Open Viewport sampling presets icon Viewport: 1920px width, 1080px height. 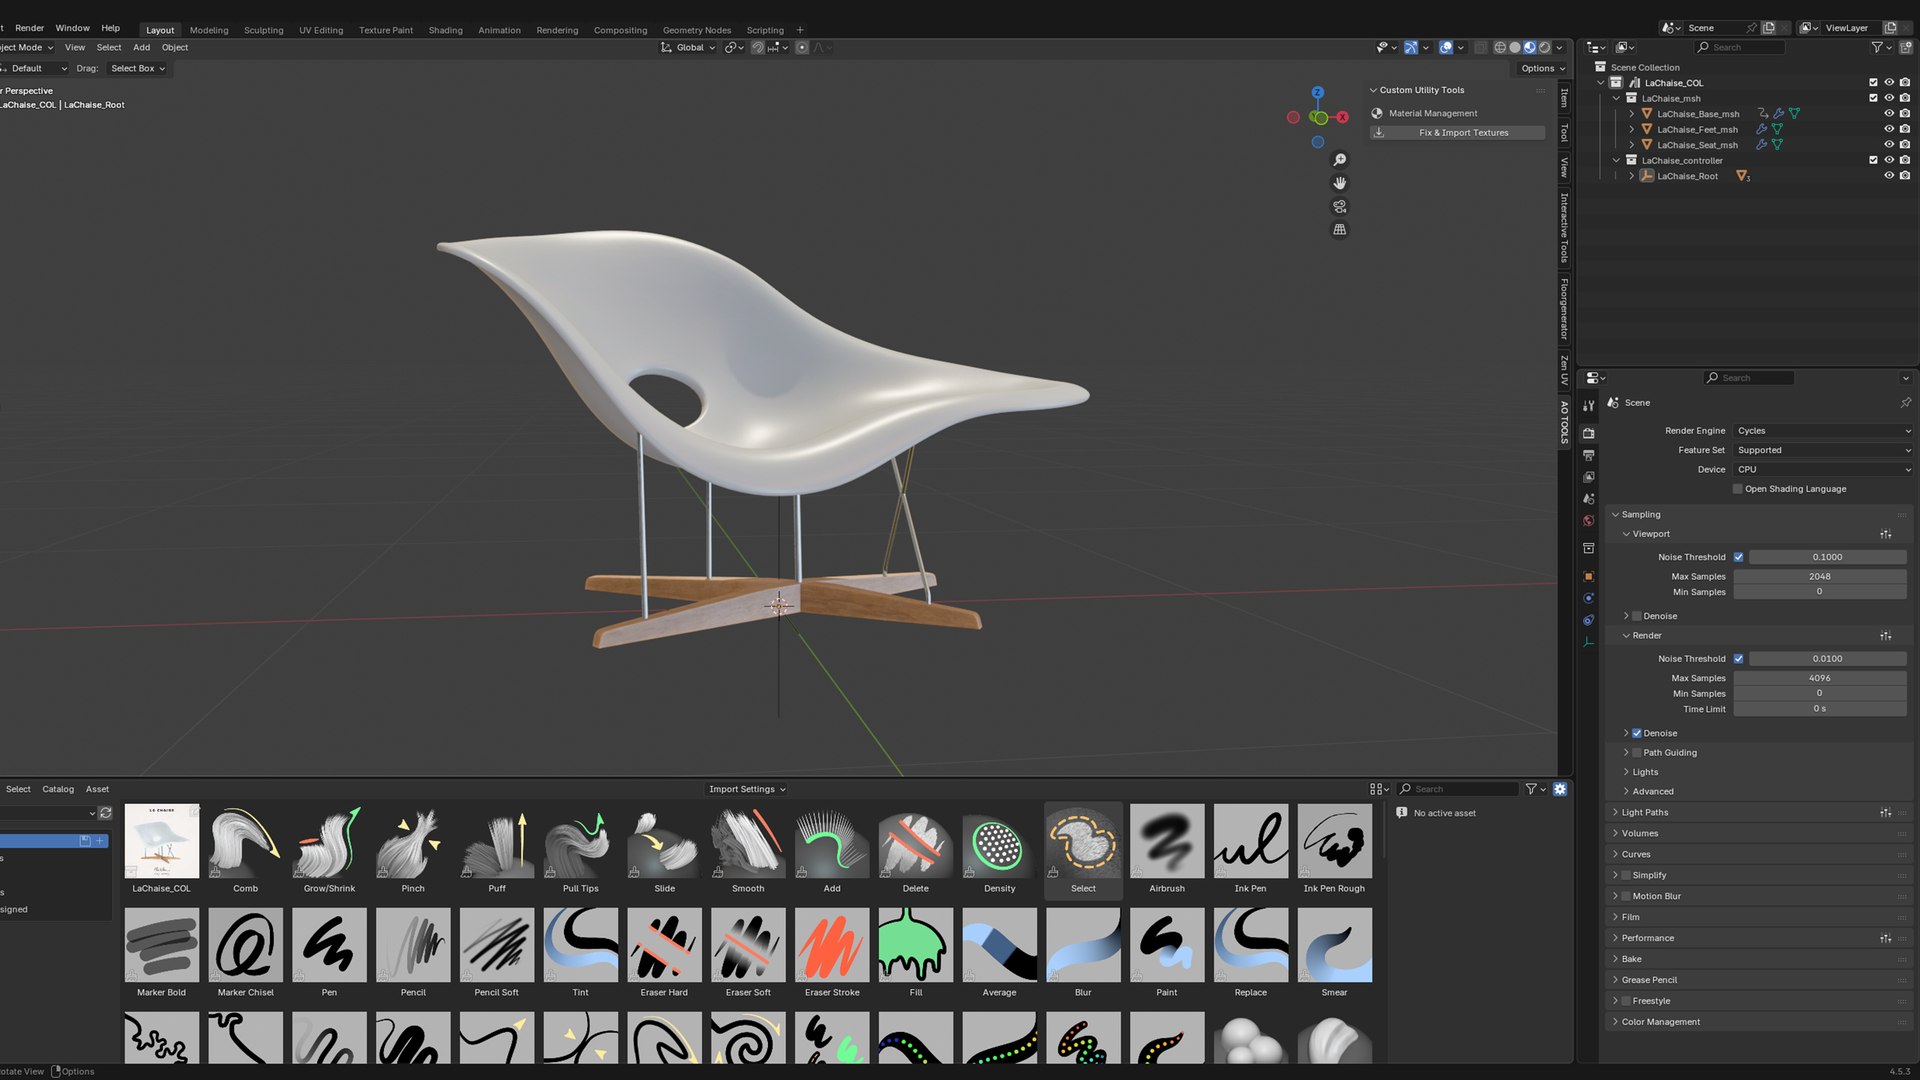[x=1885, y=534]
